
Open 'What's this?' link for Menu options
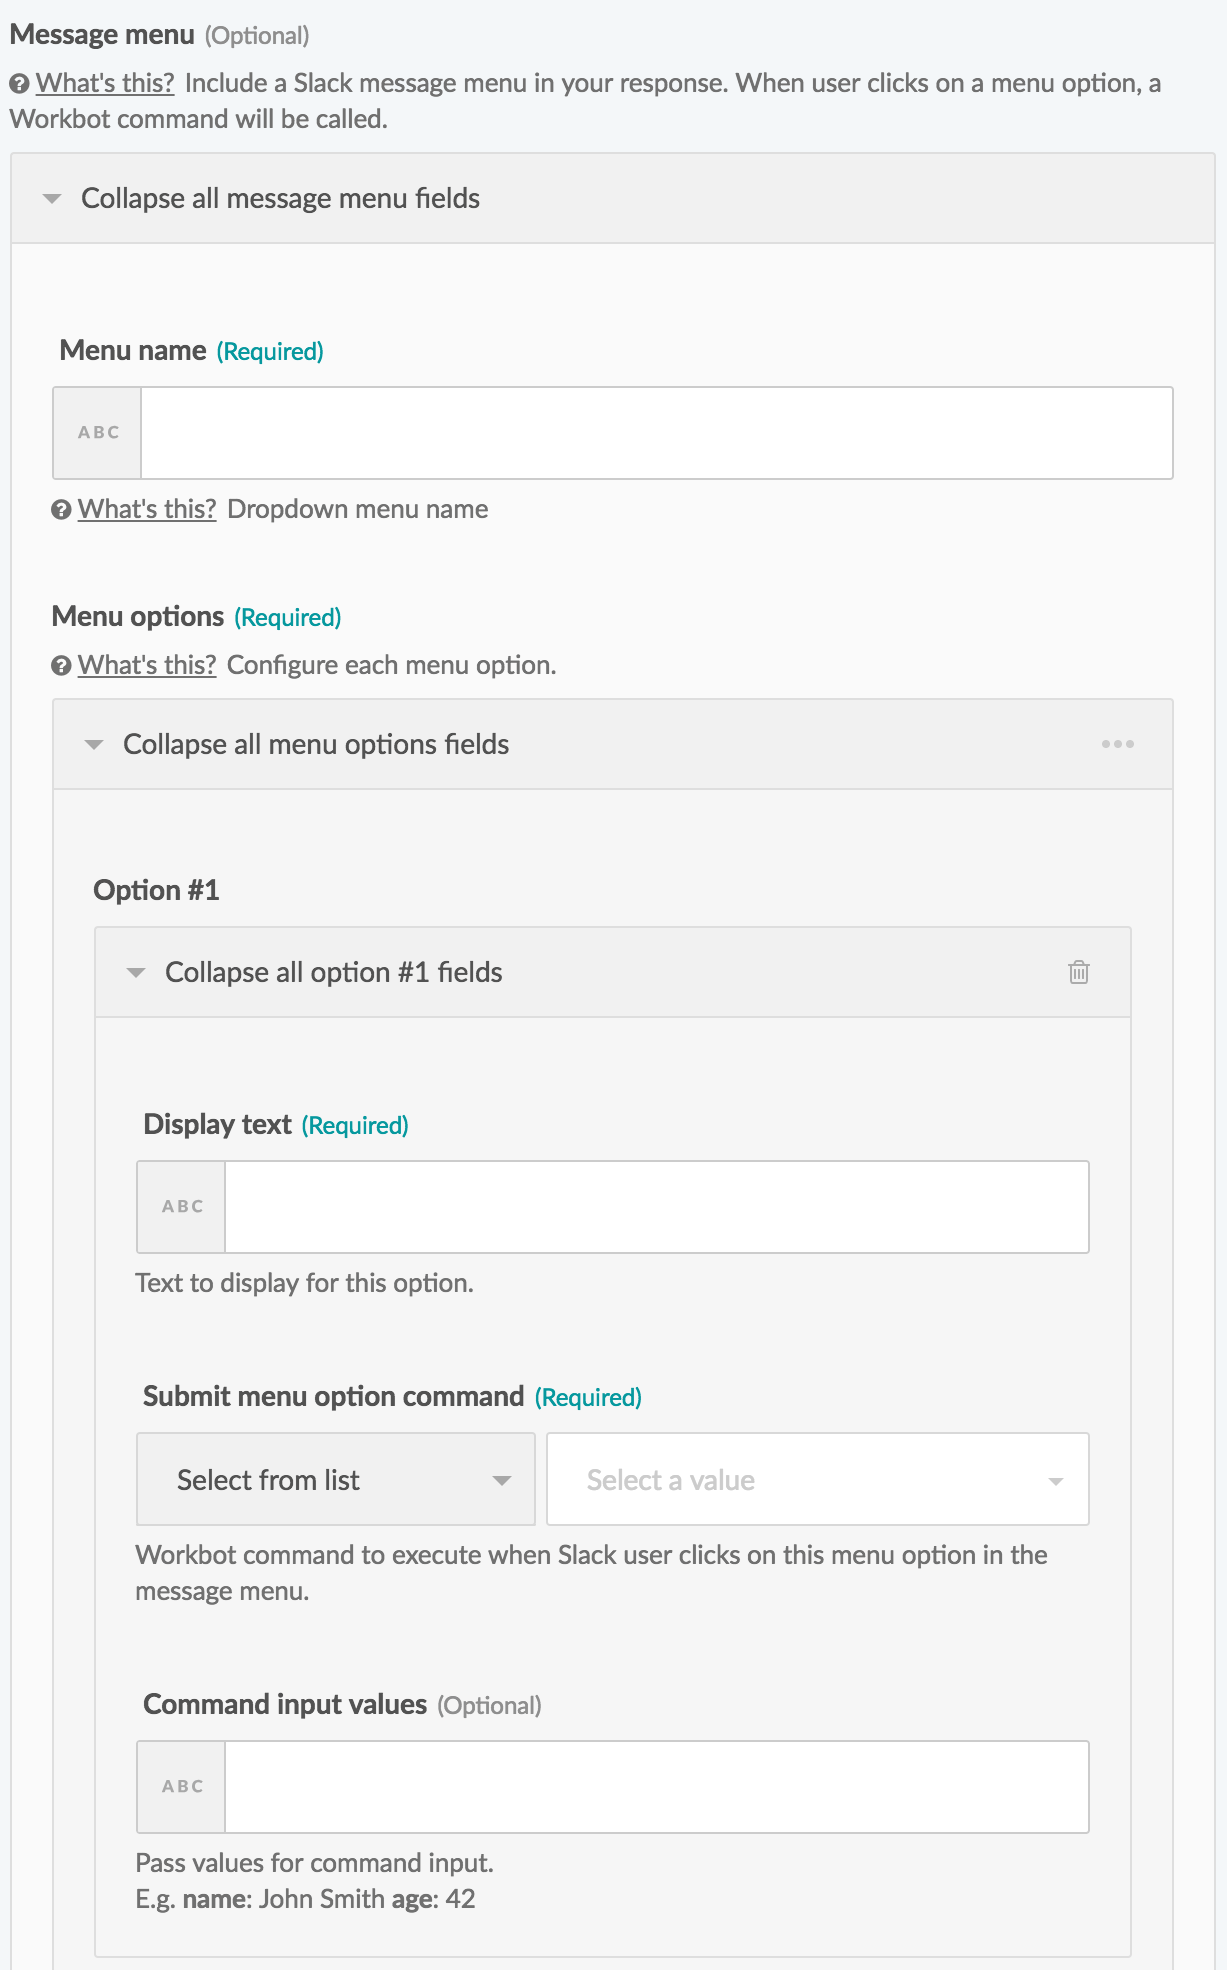[147, 665]
